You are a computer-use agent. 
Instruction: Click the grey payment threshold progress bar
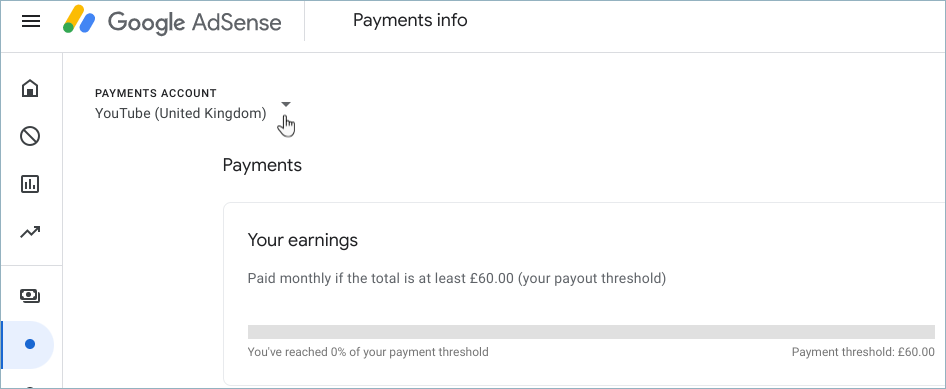pos(591,332)
